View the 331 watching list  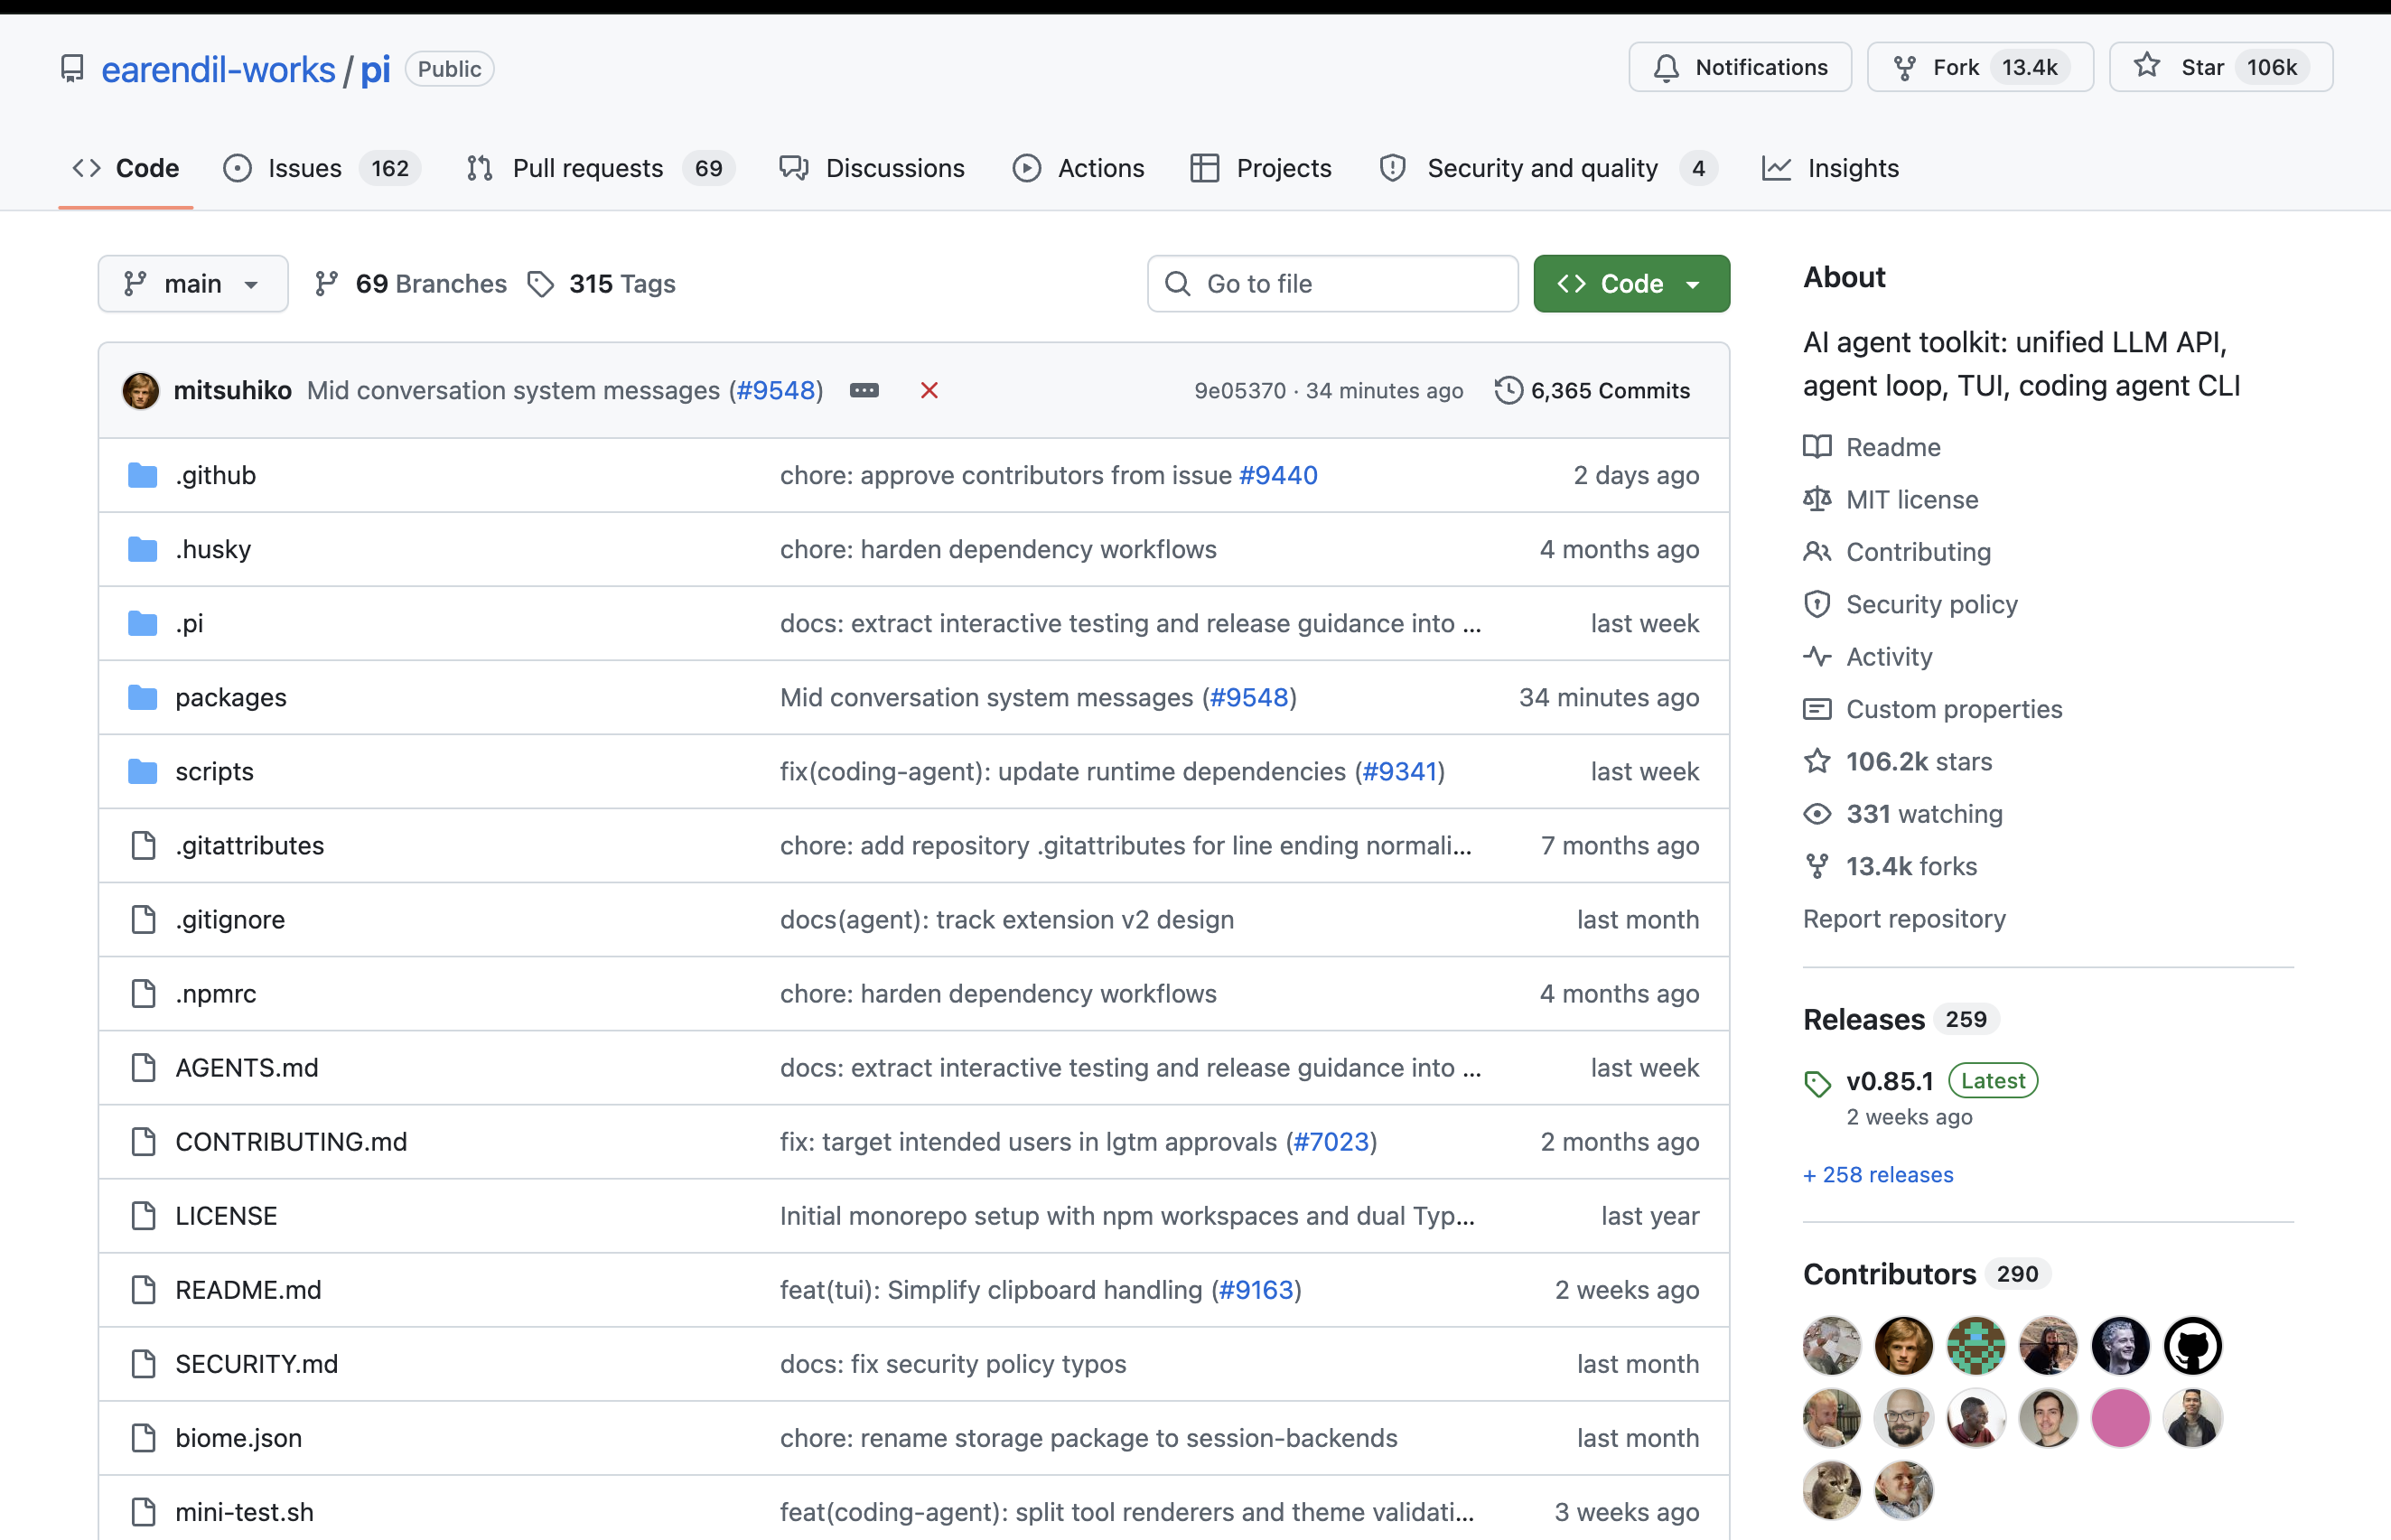(x=1903, y=813)
